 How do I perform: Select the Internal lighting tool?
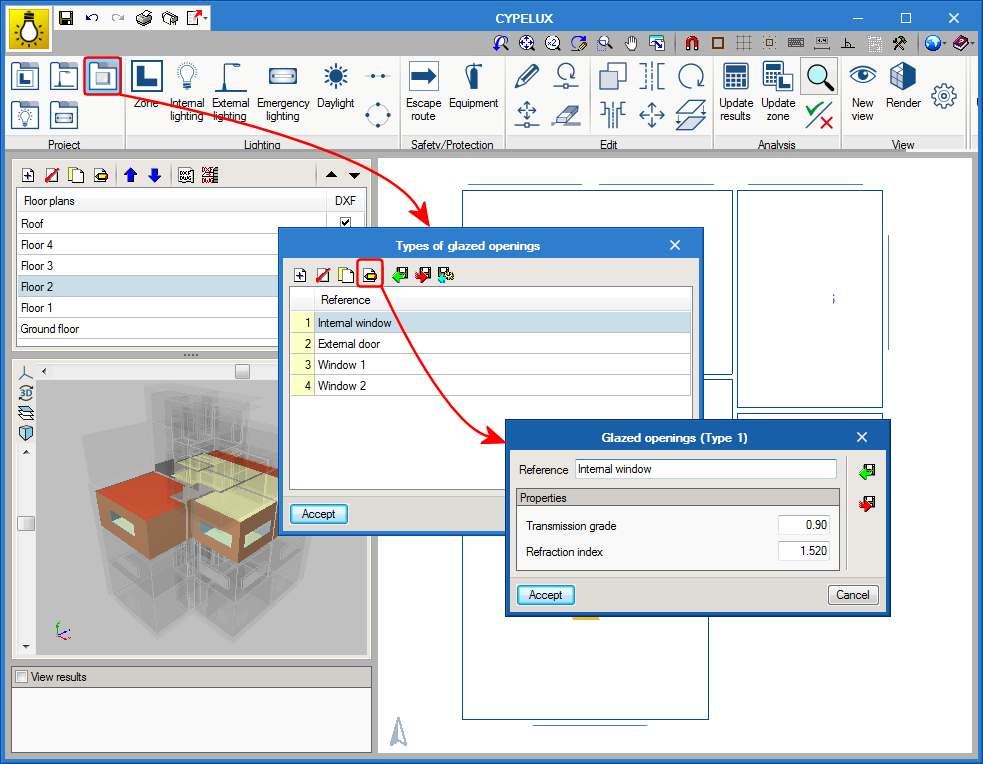(187, 91)
